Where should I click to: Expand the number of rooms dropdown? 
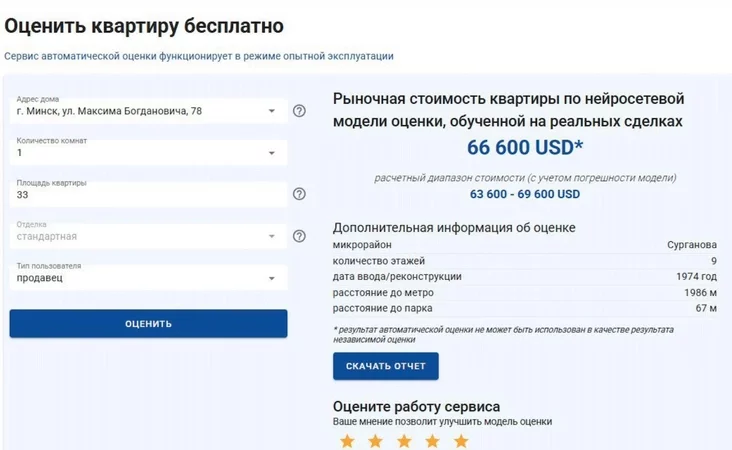click(272, 153)
